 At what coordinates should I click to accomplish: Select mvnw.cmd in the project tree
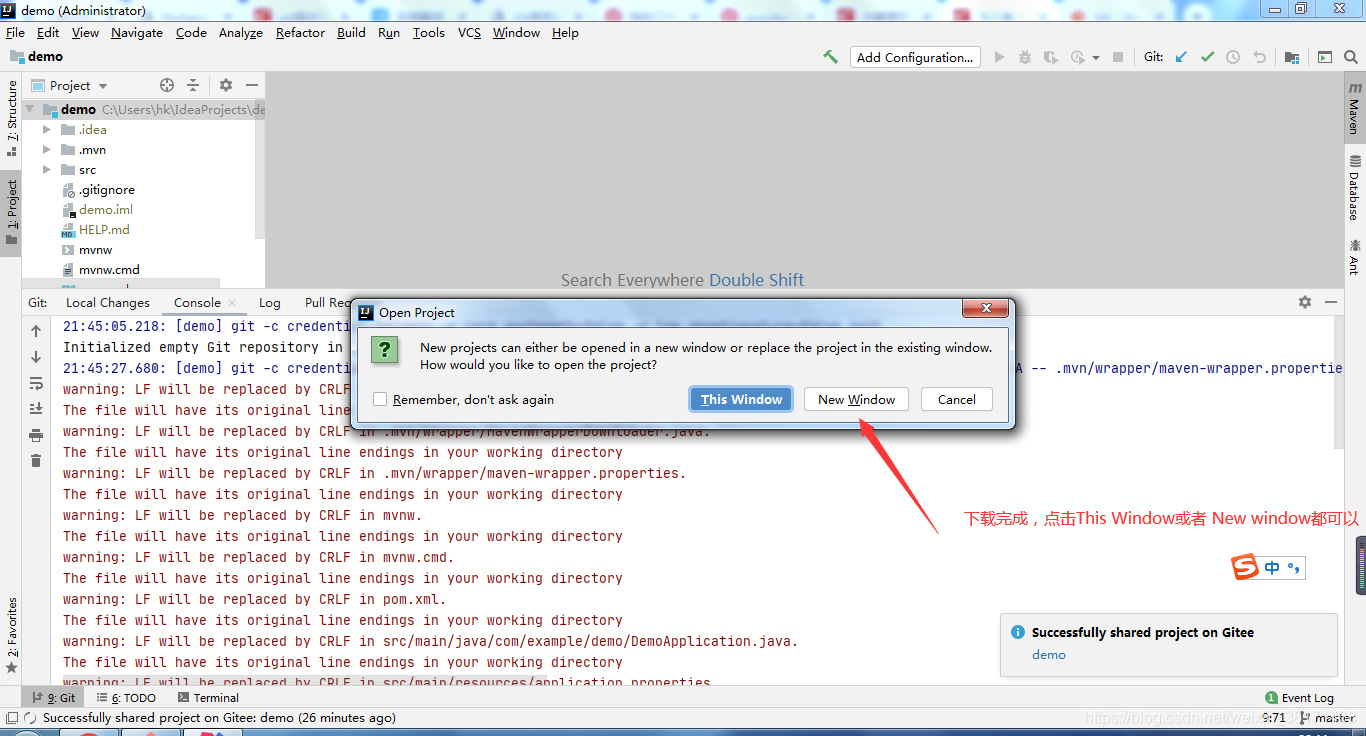pyautogui.click(x=109, y=269)
